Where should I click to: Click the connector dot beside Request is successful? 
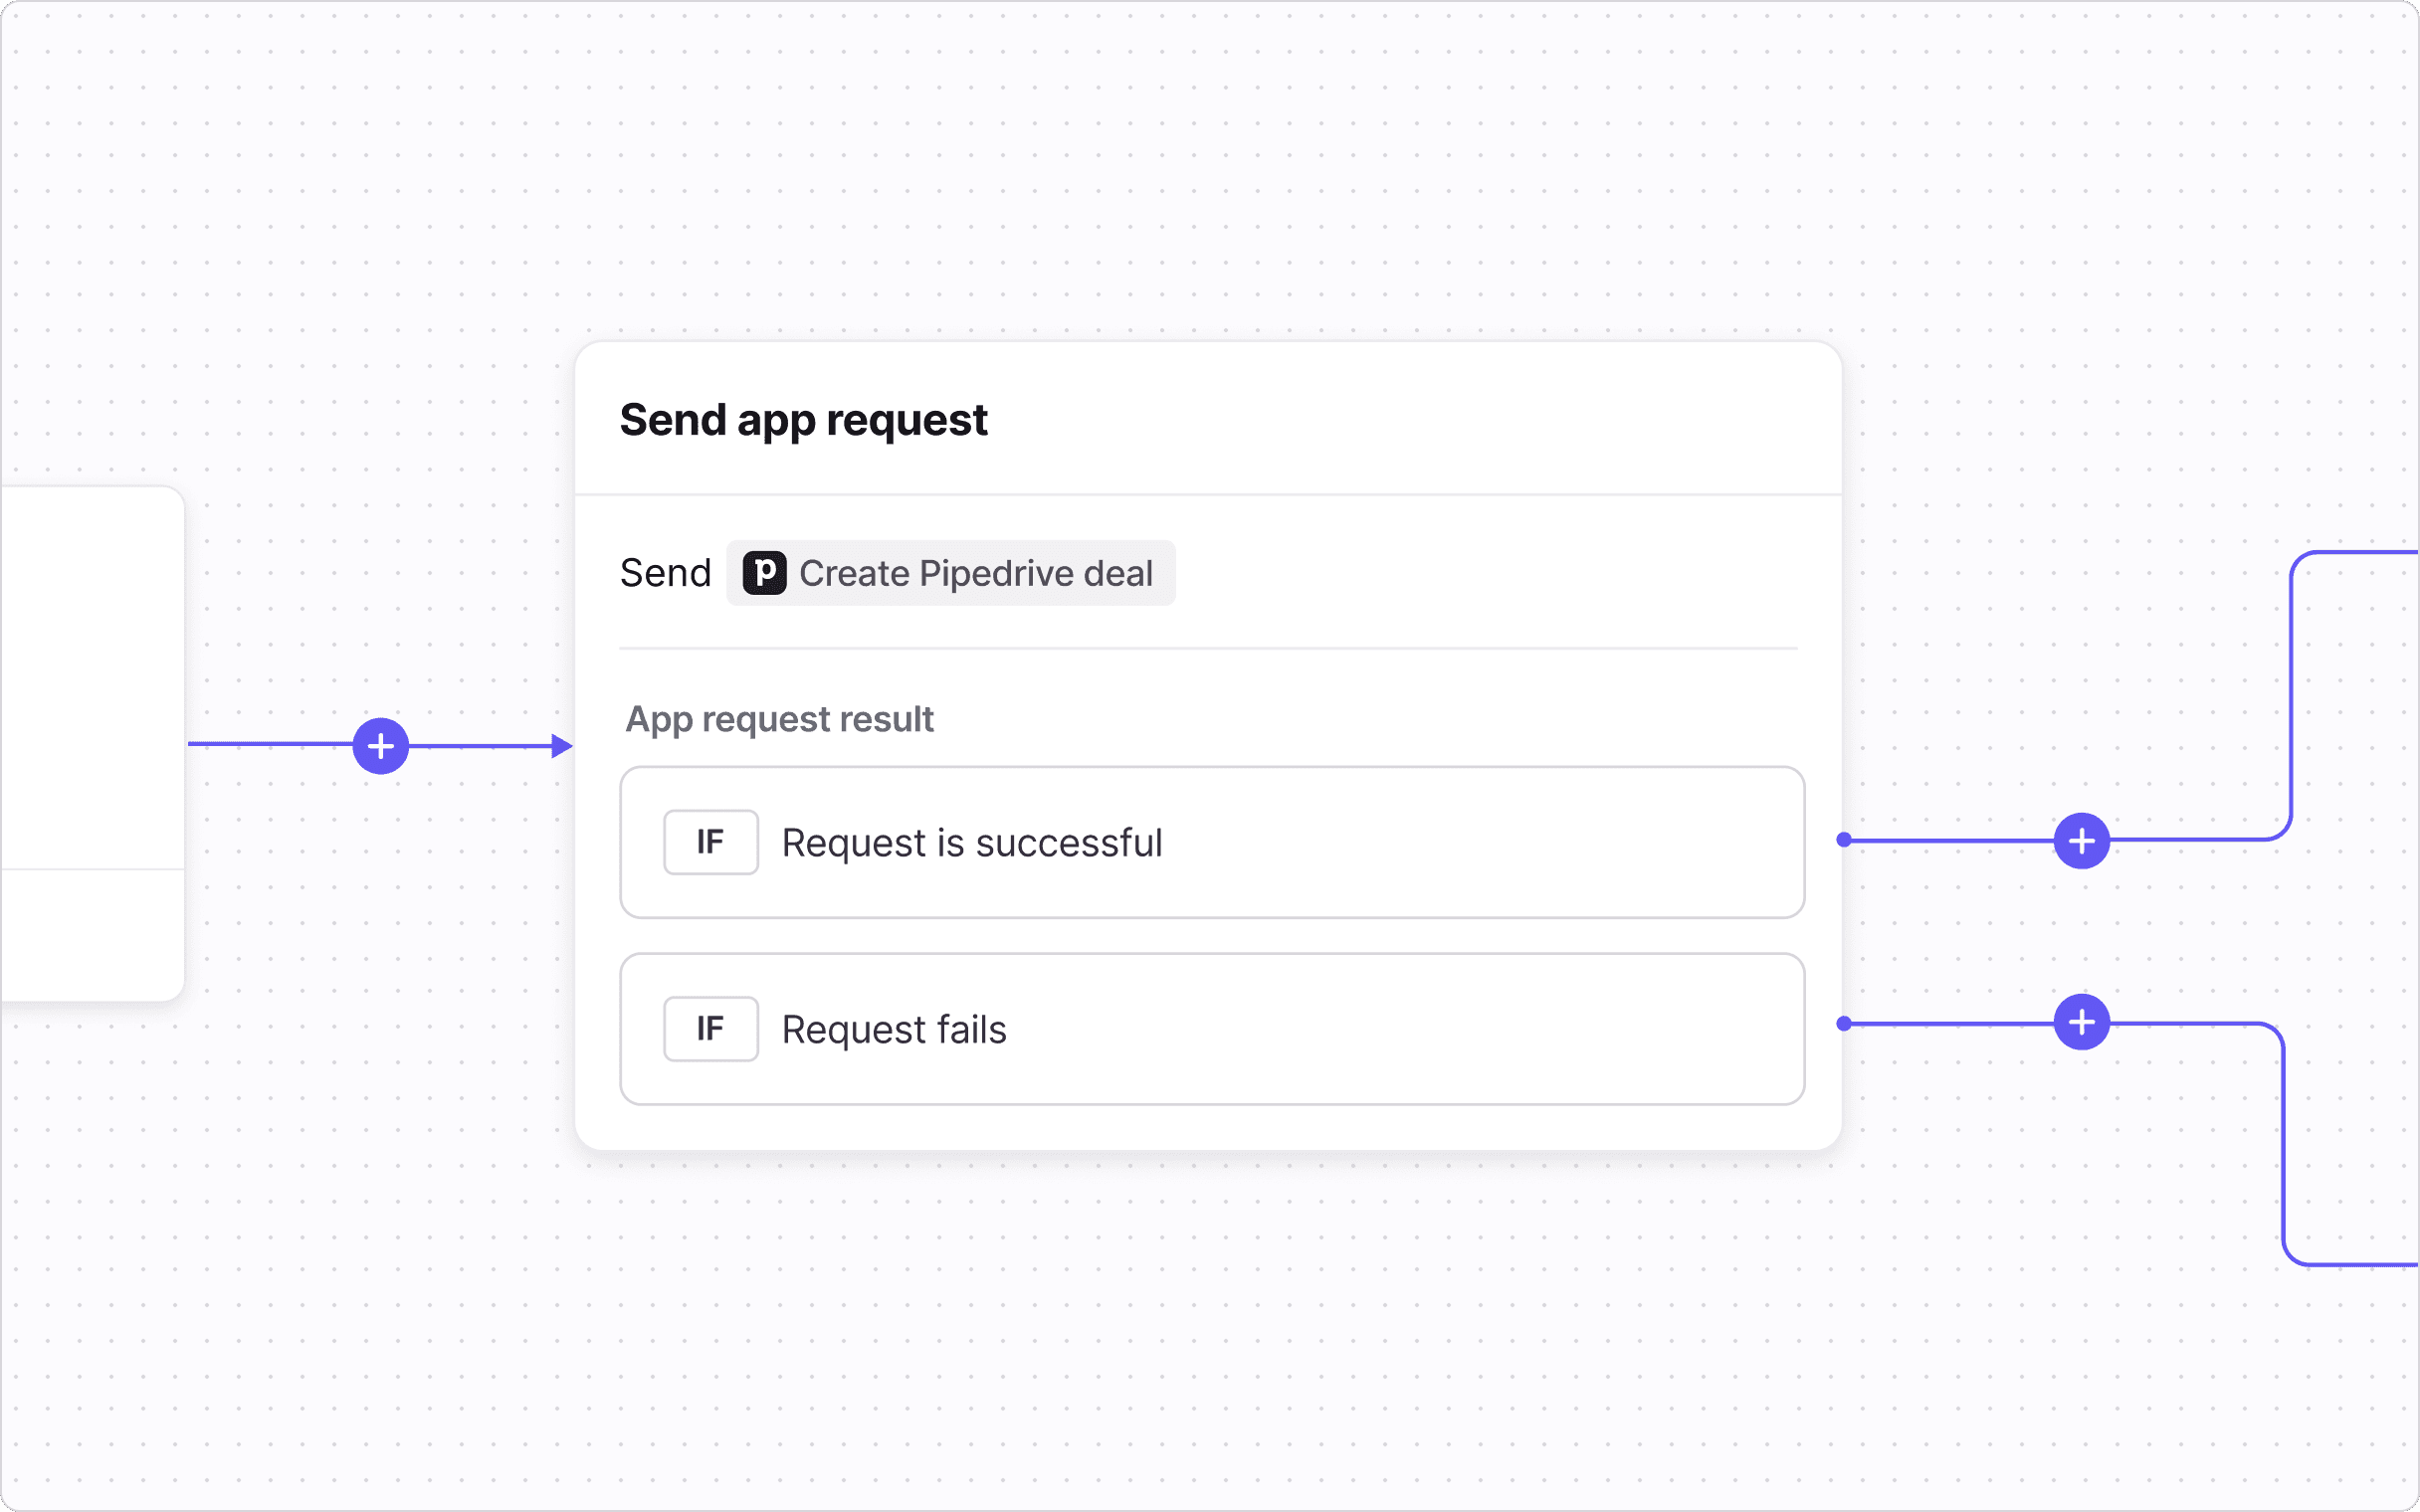click(x=1843, y=841)
